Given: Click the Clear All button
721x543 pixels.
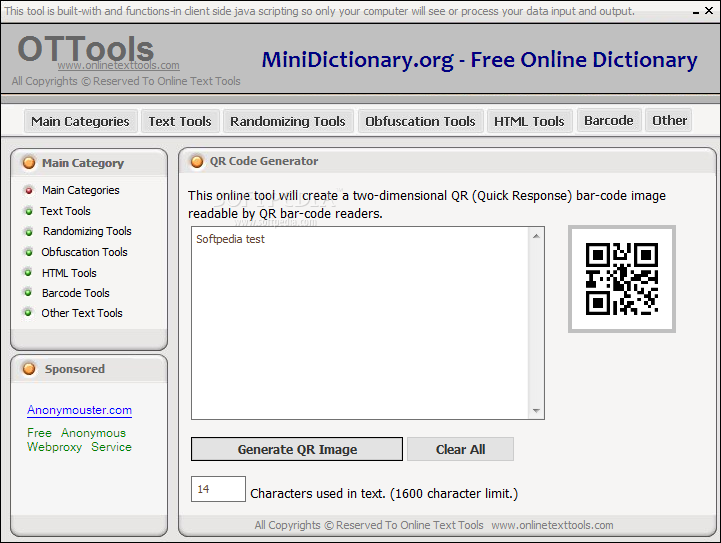Looking at the screenshot, I should (x=460, y=449).
